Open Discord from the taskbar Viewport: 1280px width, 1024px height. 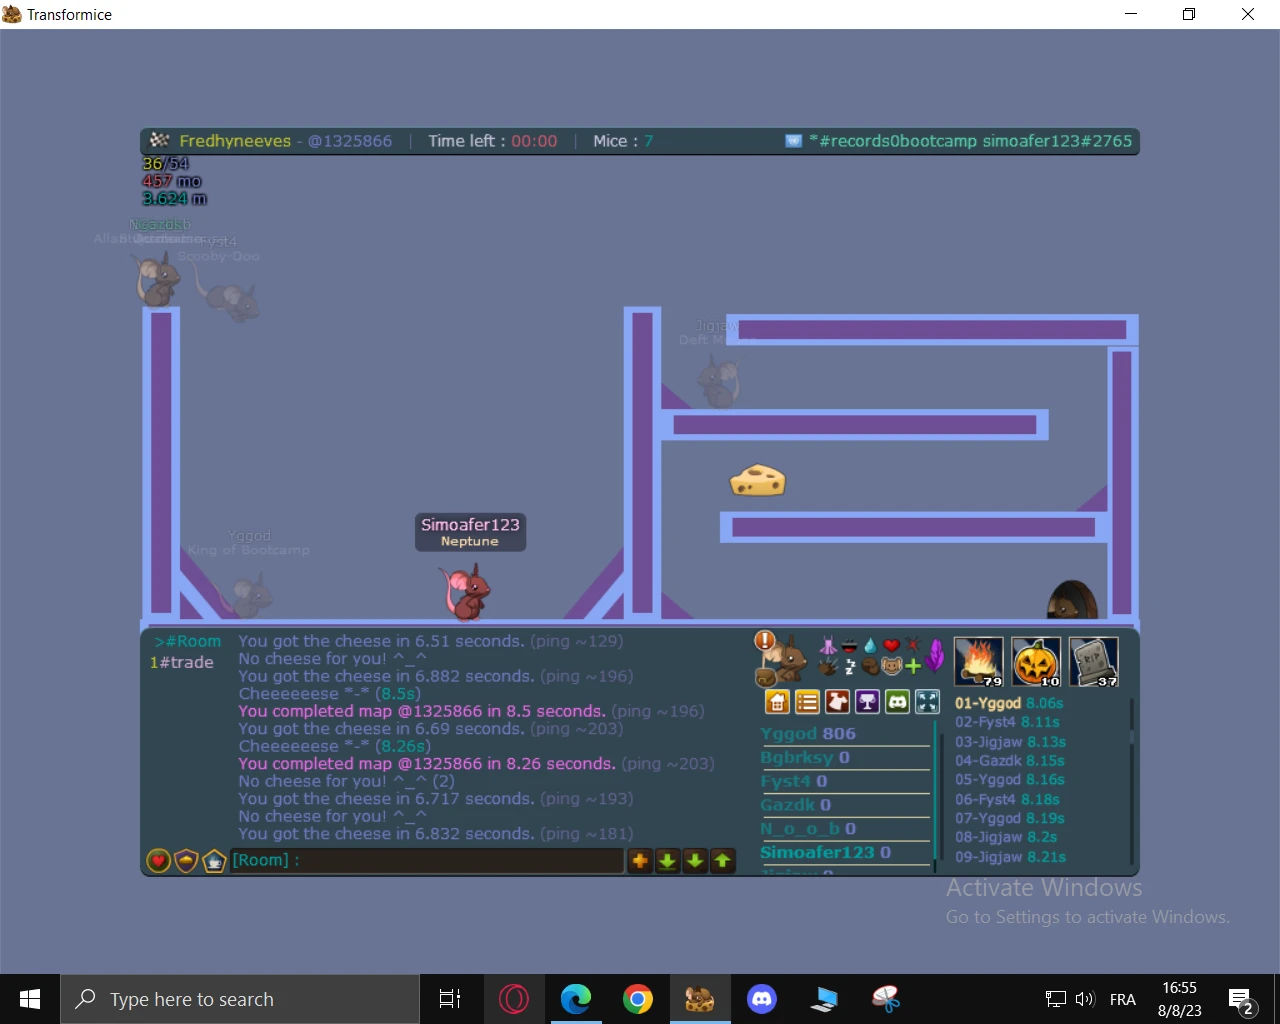762,999
